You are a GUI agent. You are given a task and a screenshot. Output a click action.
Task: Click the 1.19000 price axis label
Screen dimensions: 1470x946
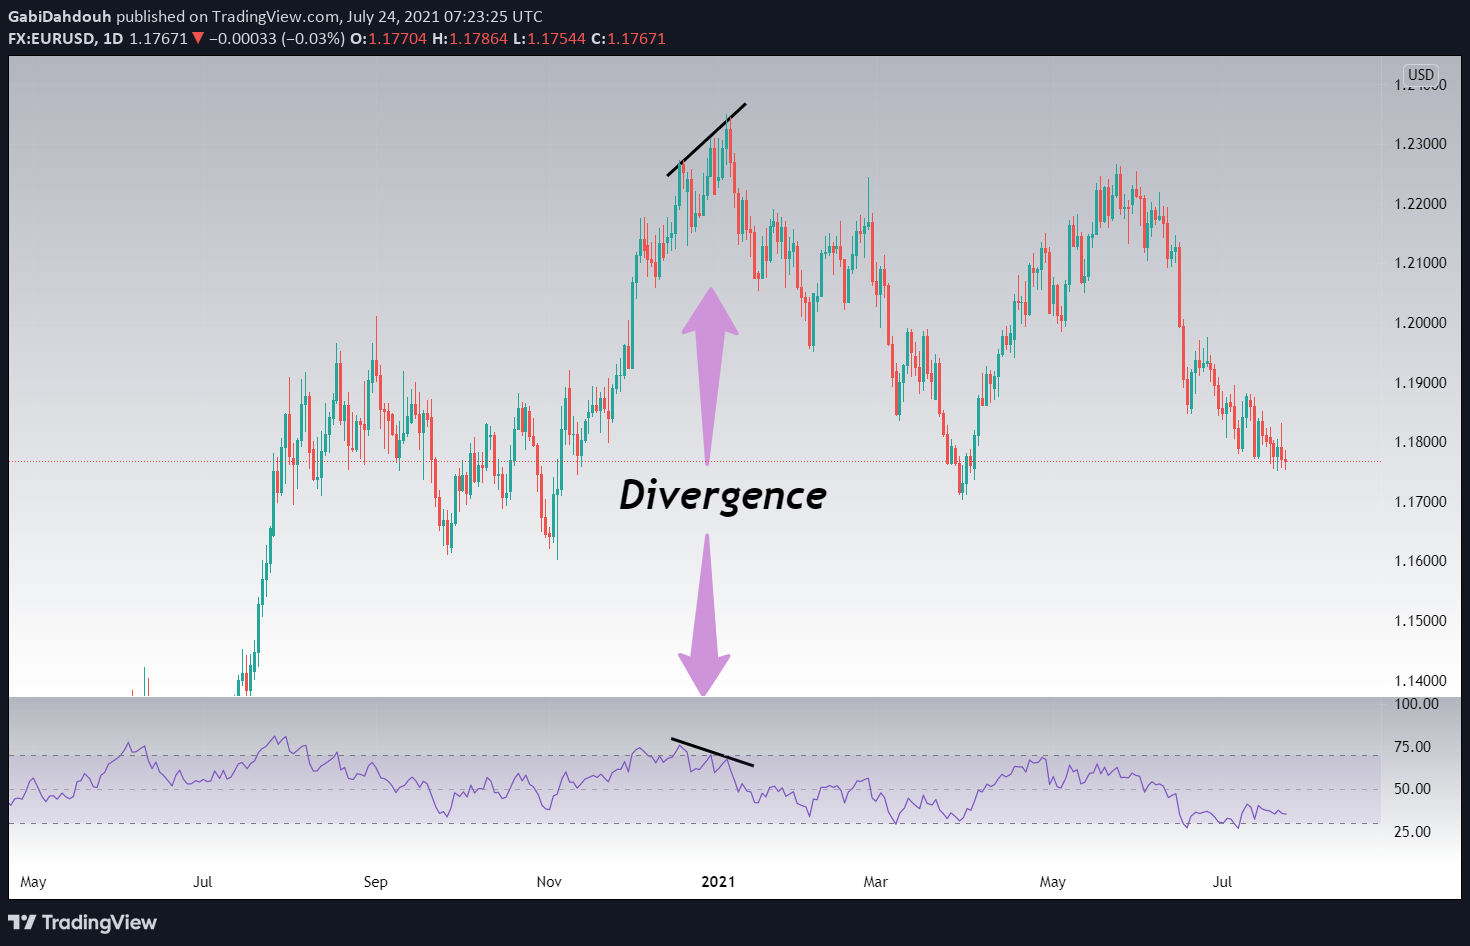(x=1420, y=383)
